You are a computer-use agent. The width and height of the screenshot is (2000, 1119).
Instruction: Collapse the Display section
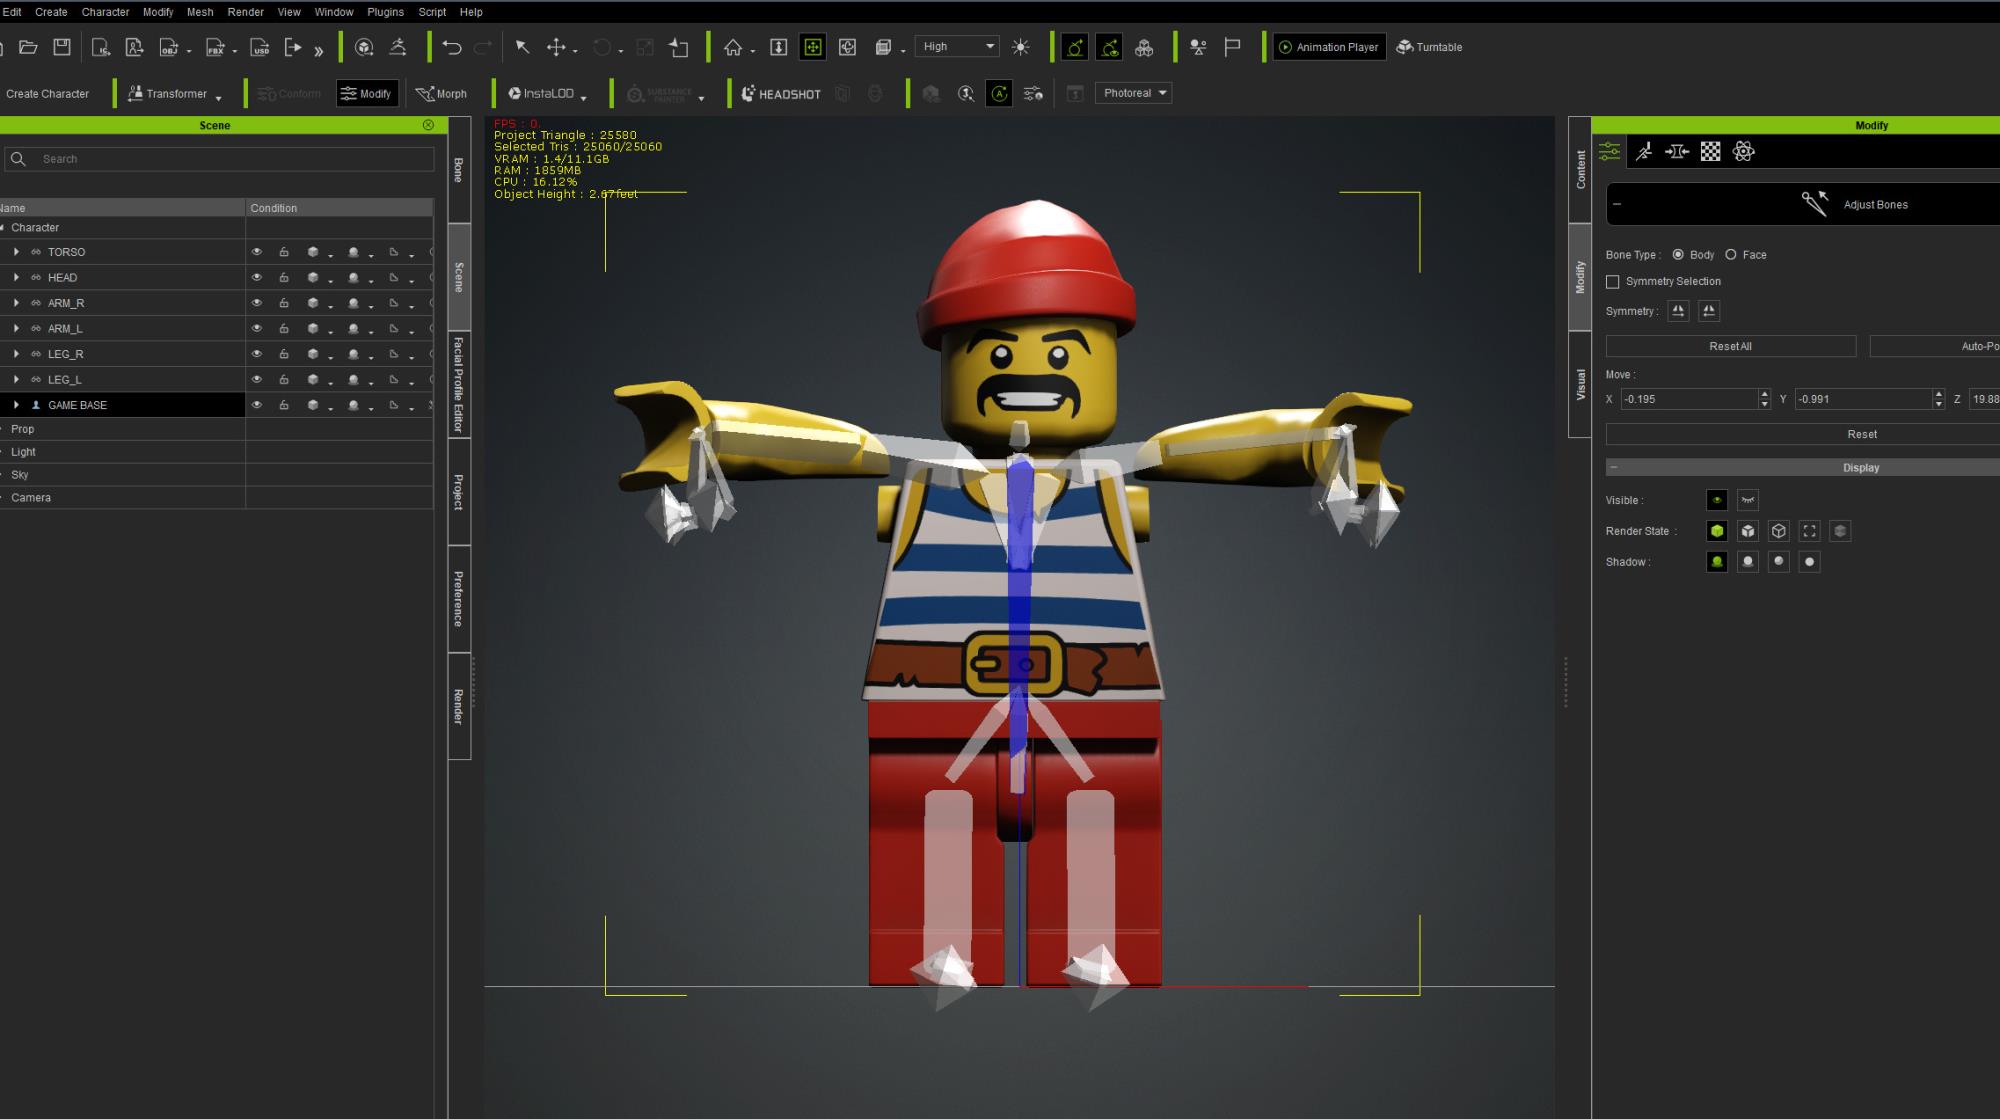pyautogui.click(x=1614, y=467)
